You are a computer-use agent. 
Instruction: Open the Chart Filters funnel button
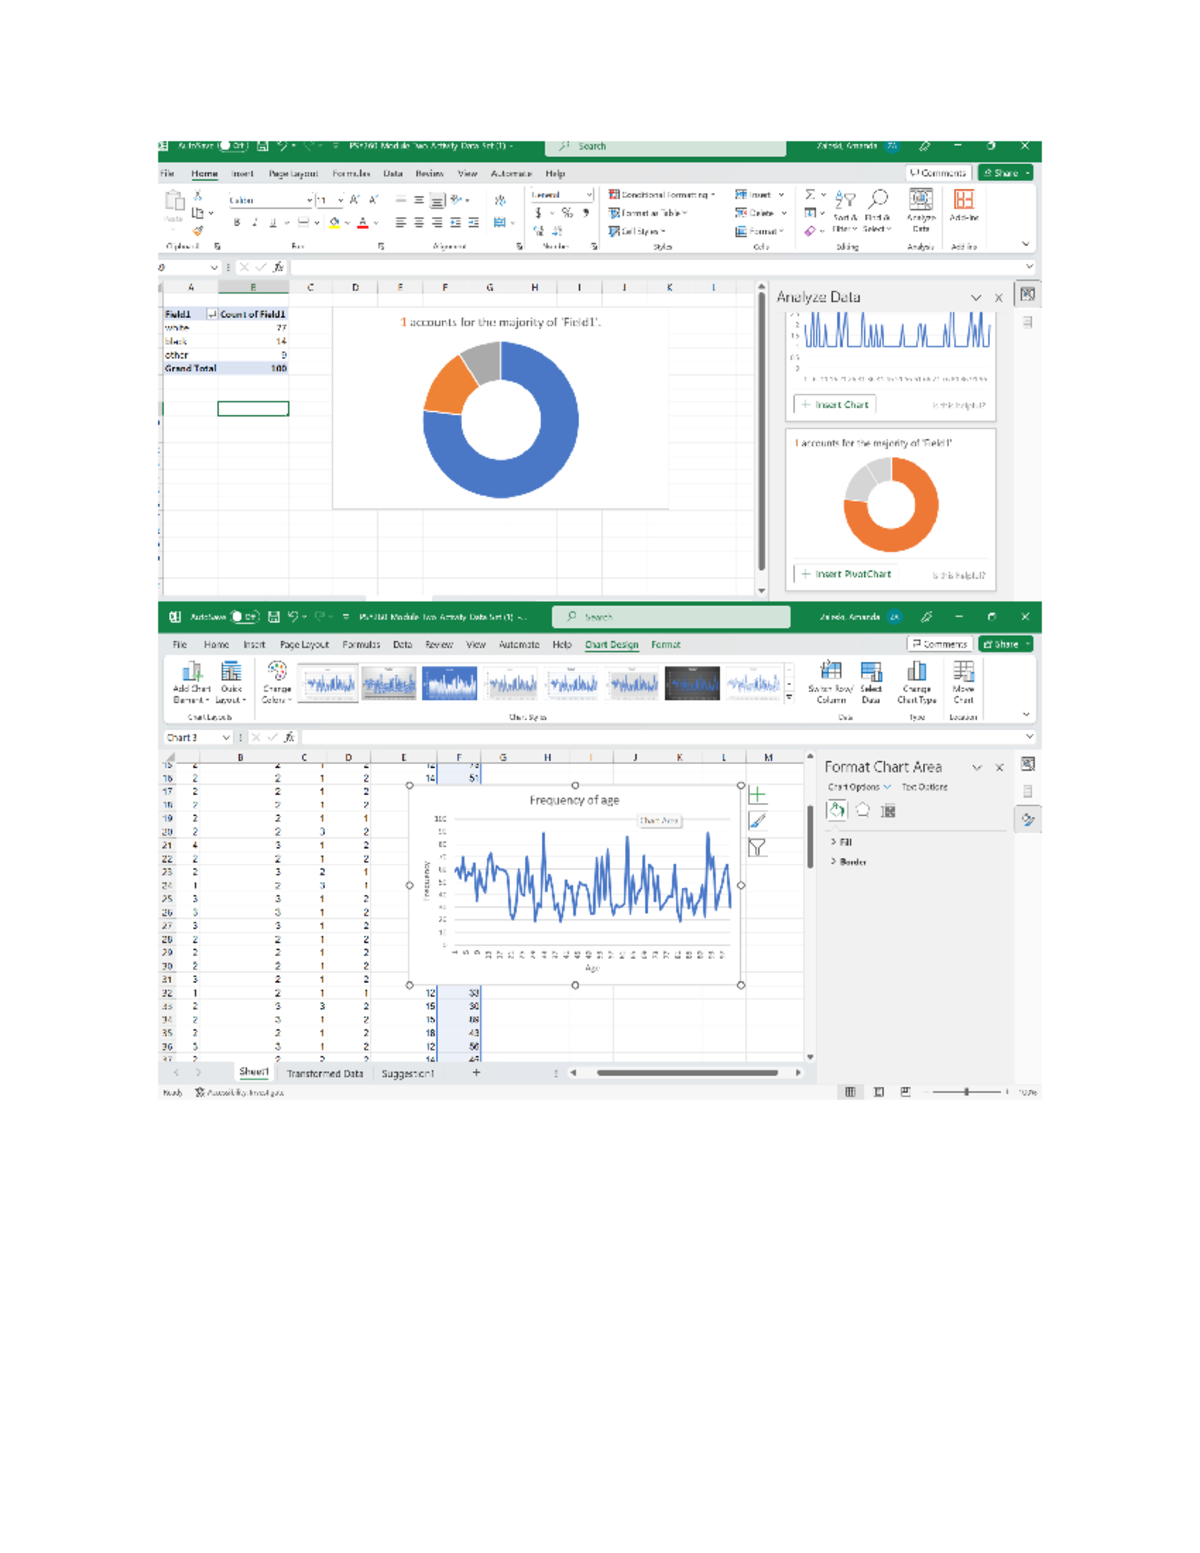tap(757, 847)
